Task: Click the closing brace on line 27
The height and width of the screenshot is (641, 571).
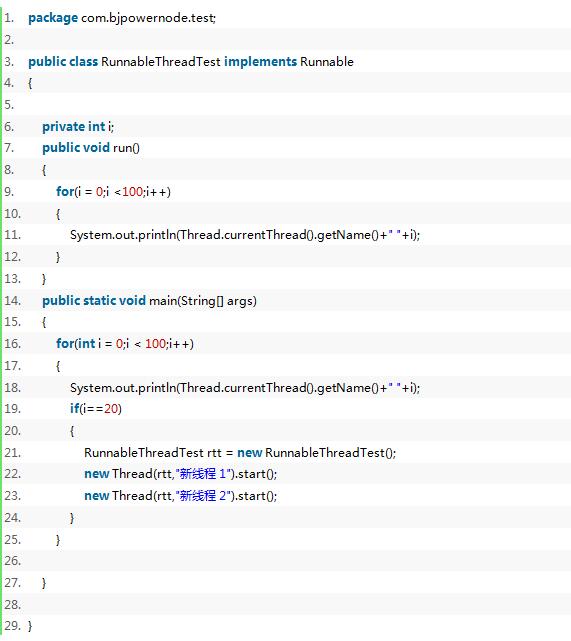Action: tap(44, 583)
